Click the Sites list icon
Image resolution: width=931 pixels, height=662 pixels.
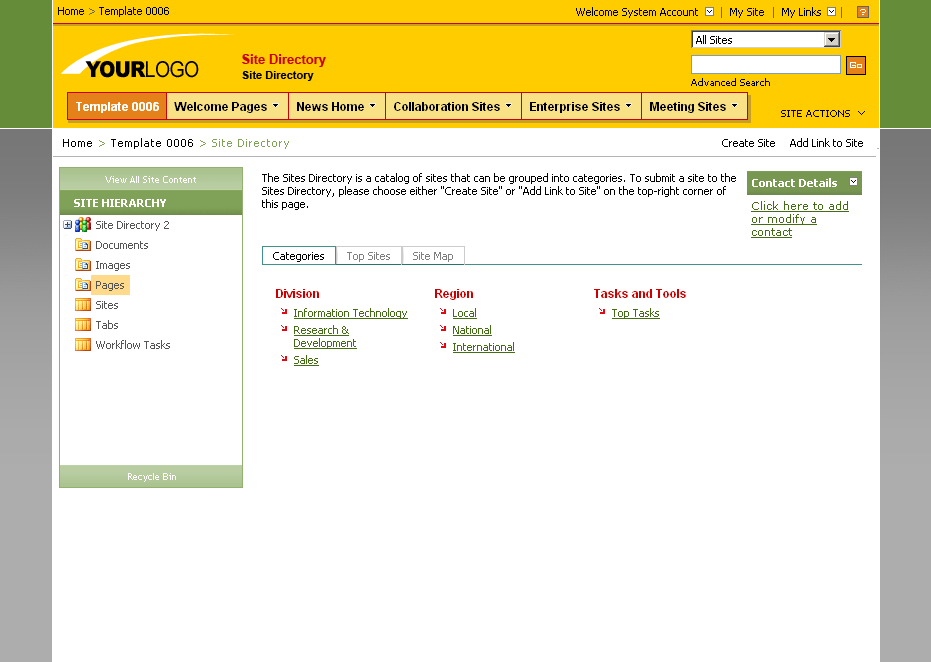pos(81,305)
